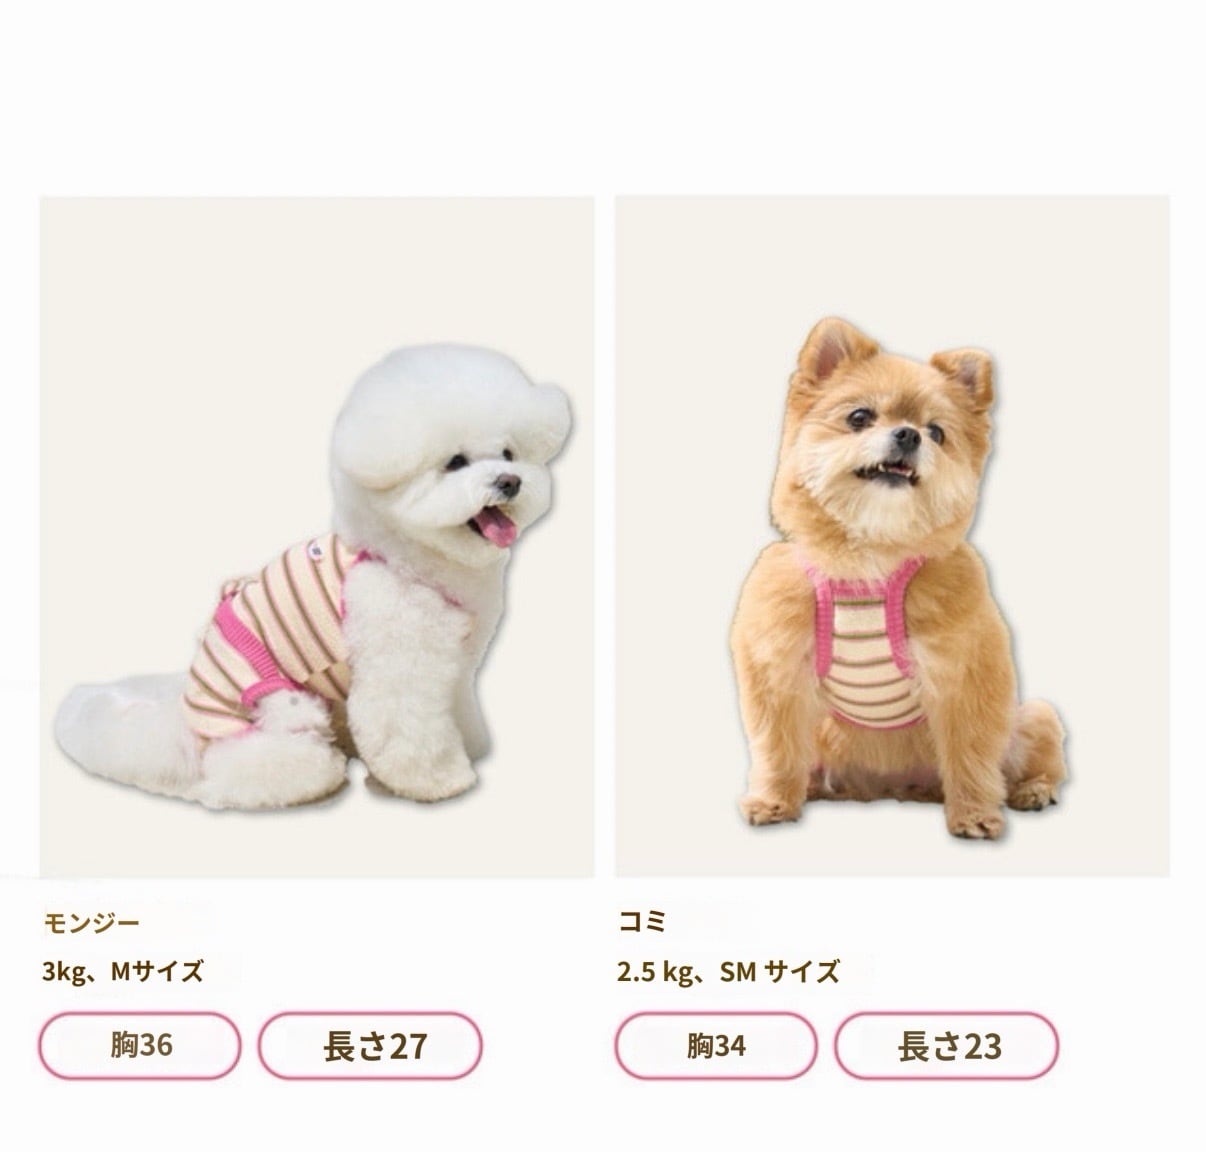Select the 長さ23 length pill
Viewport: 1206px width, 1152px height.
[x=946, y=1046]
